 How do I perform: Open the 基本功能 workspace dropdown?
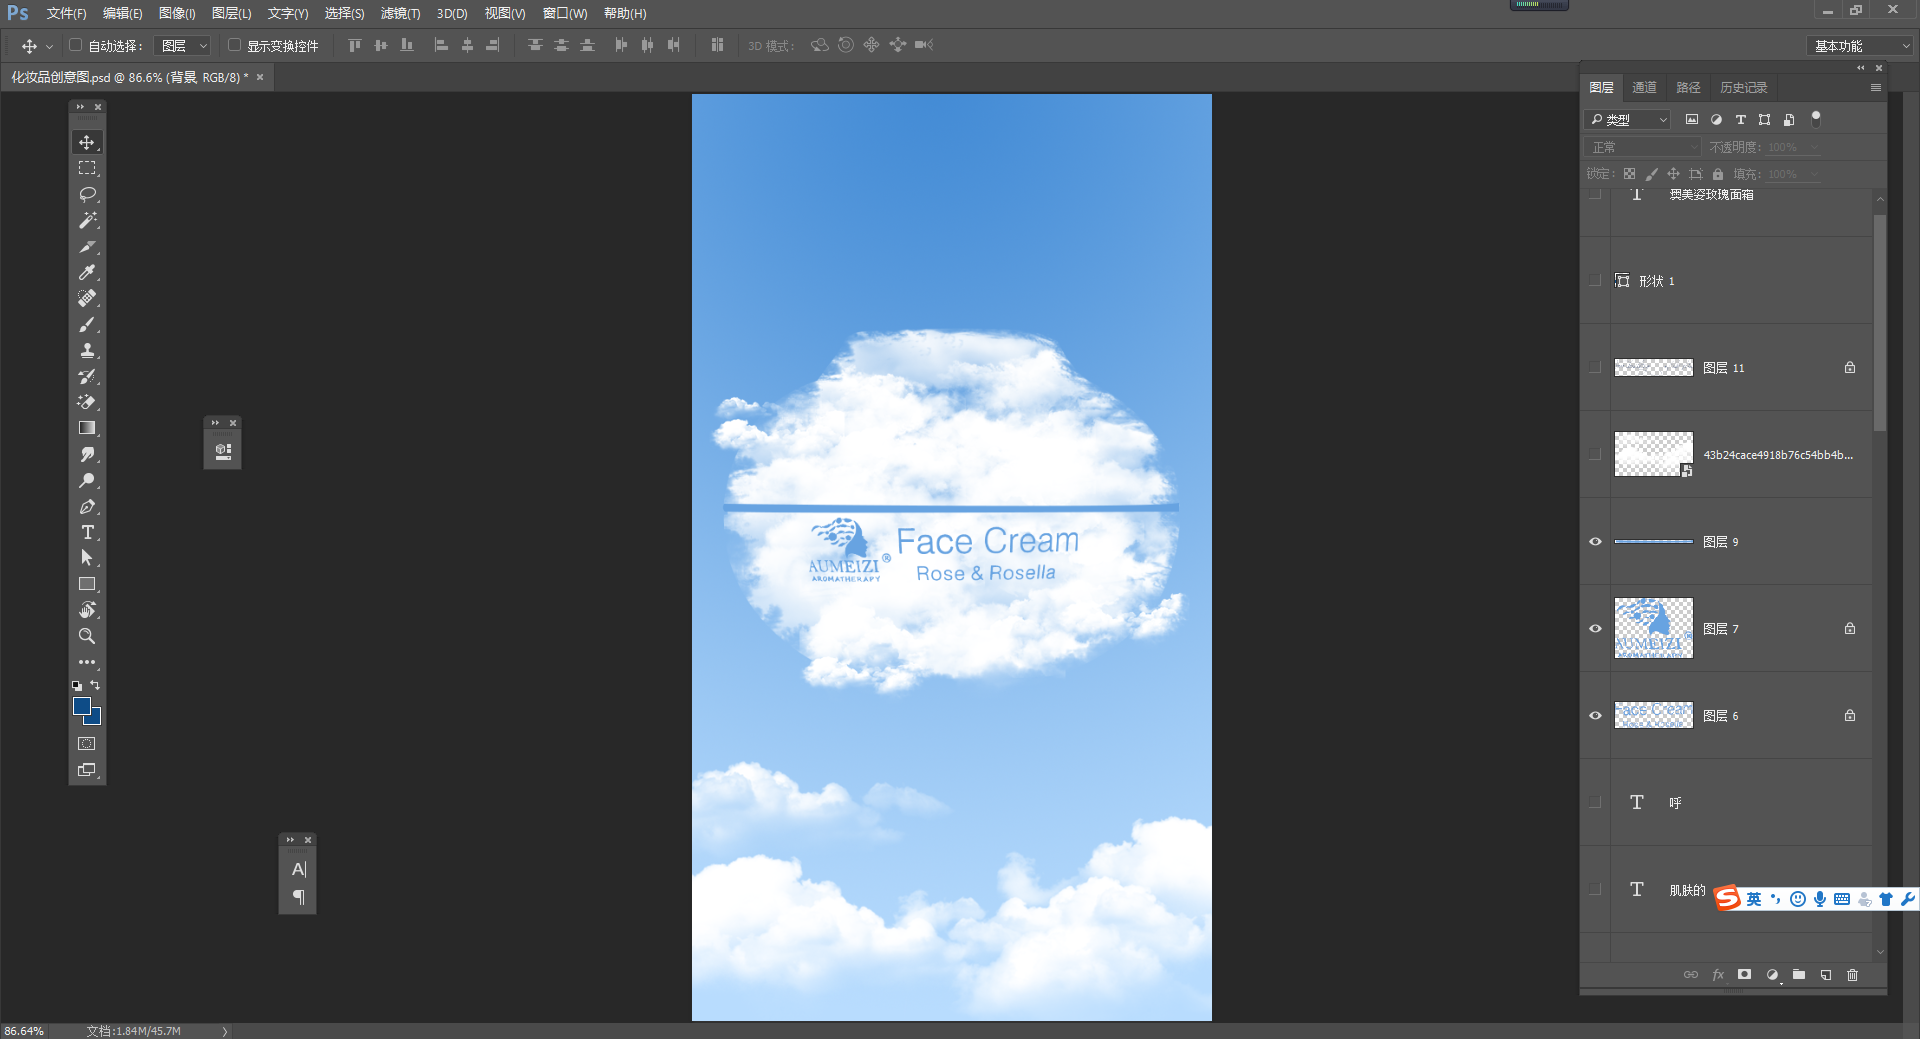1860,46
